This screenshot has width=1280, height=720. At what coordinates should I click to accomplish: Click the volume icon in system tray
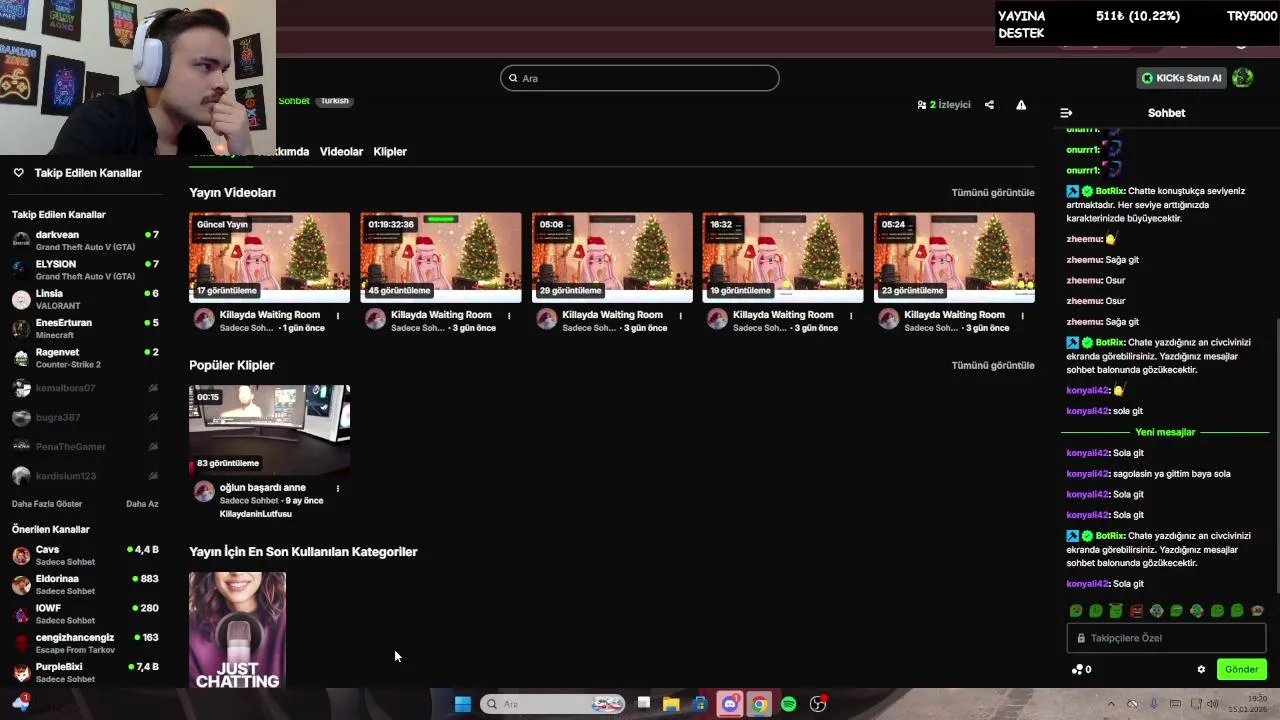(x=1212, y=704)
